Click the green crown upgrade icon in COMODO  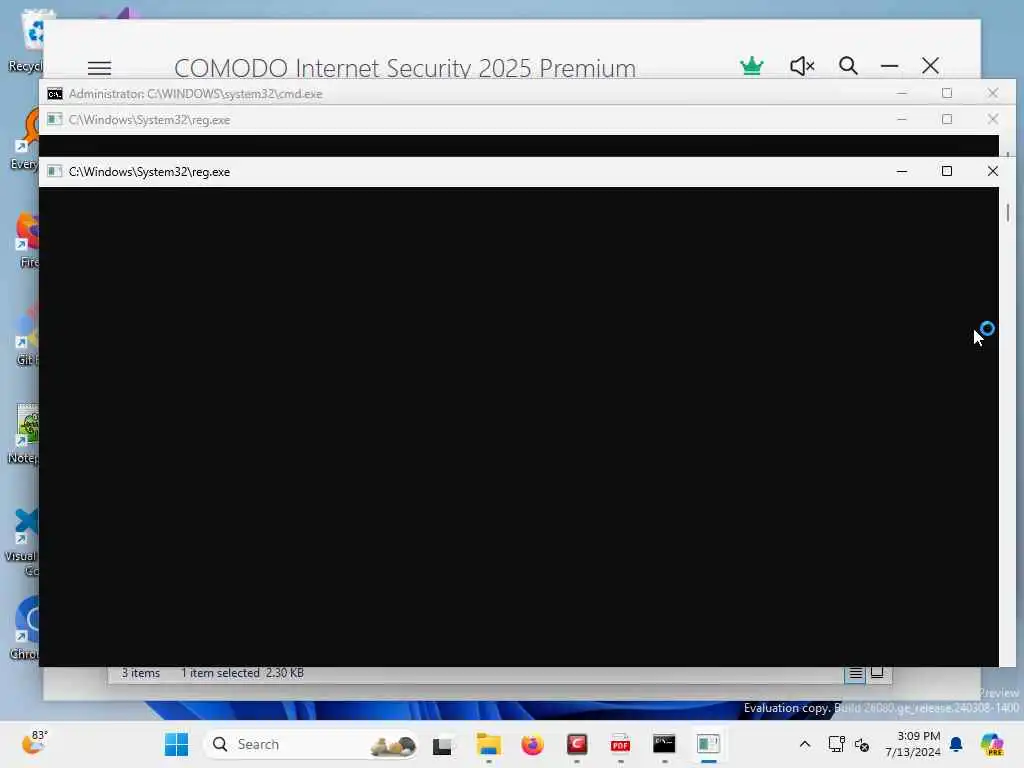tap(752, 66)
